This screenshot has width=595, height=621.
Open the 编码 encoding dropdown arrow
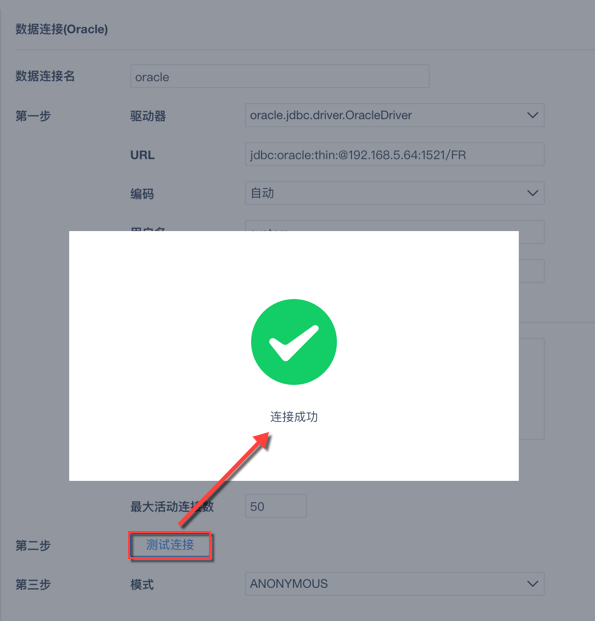pyautogui.click(x=533, y=193)
